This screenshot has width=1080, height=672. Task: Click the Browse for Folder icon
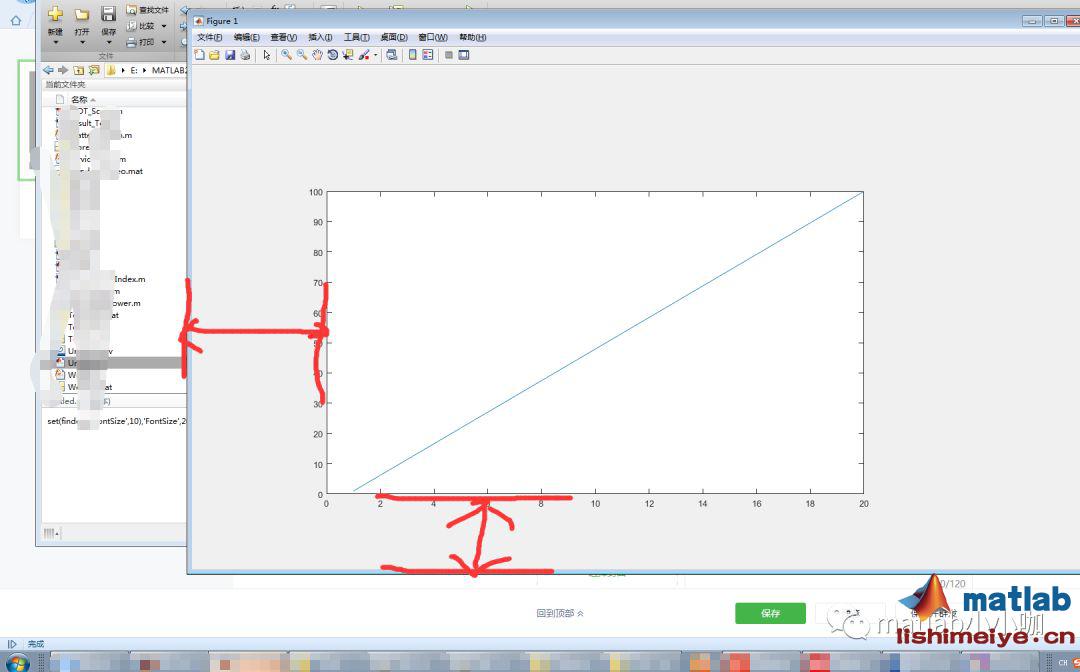[94, 70]
